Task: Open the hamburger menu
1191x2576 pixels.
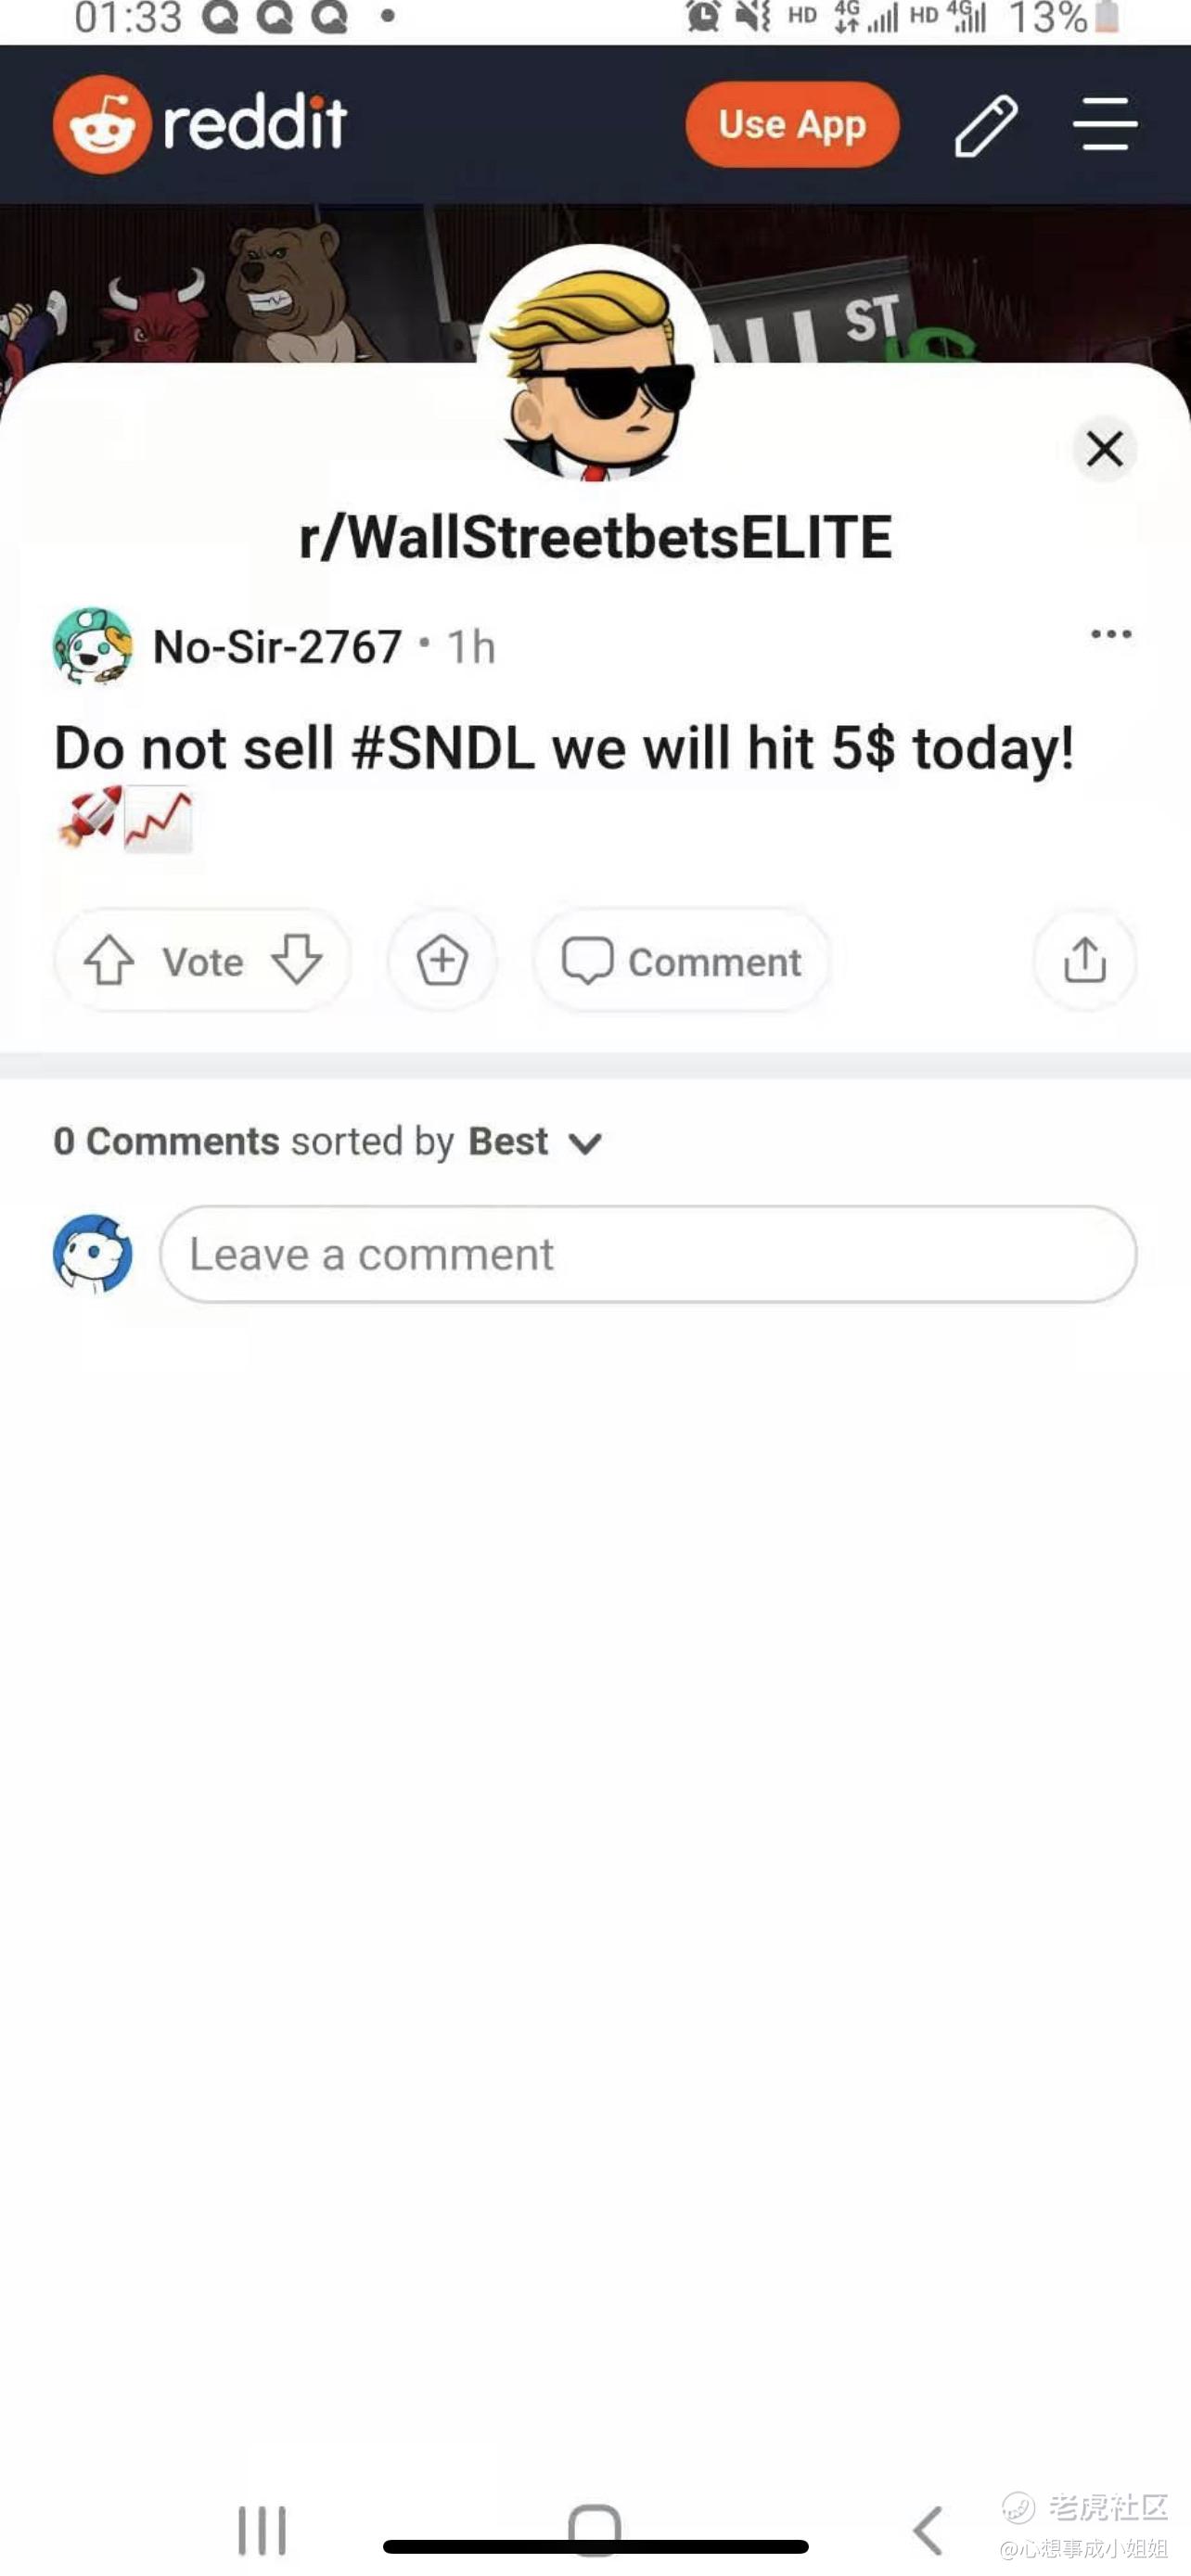Action: point(1104,124)
